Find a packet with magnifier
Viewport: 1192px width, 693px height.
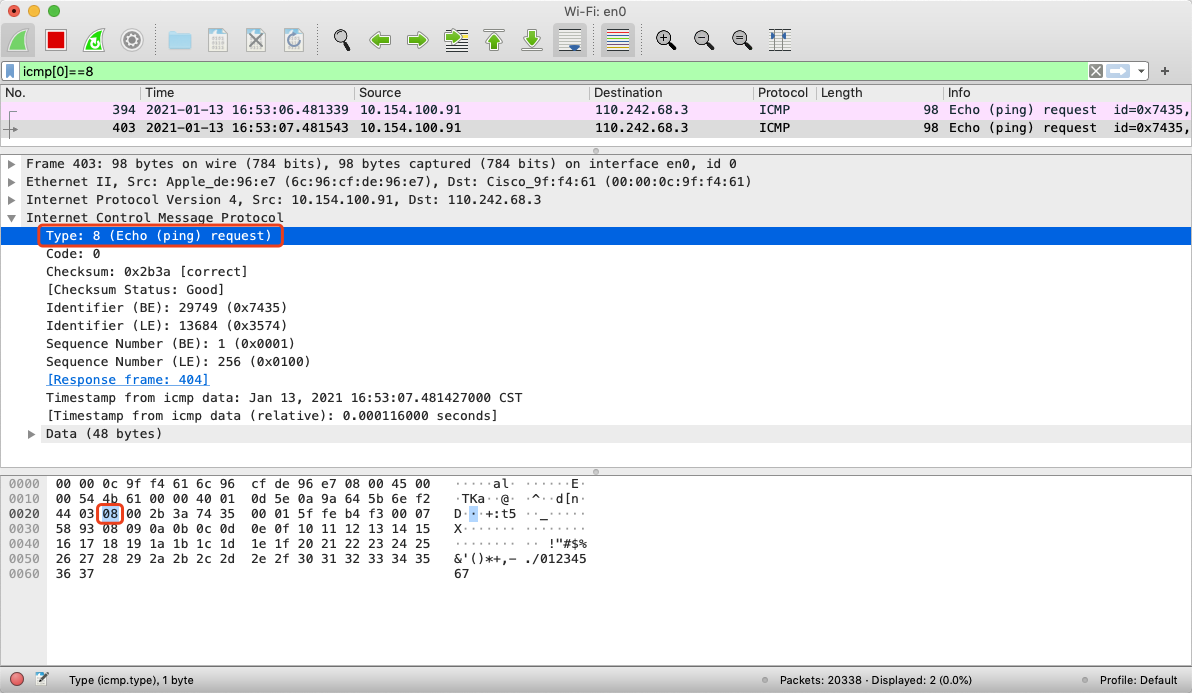[x=342, y=40]
